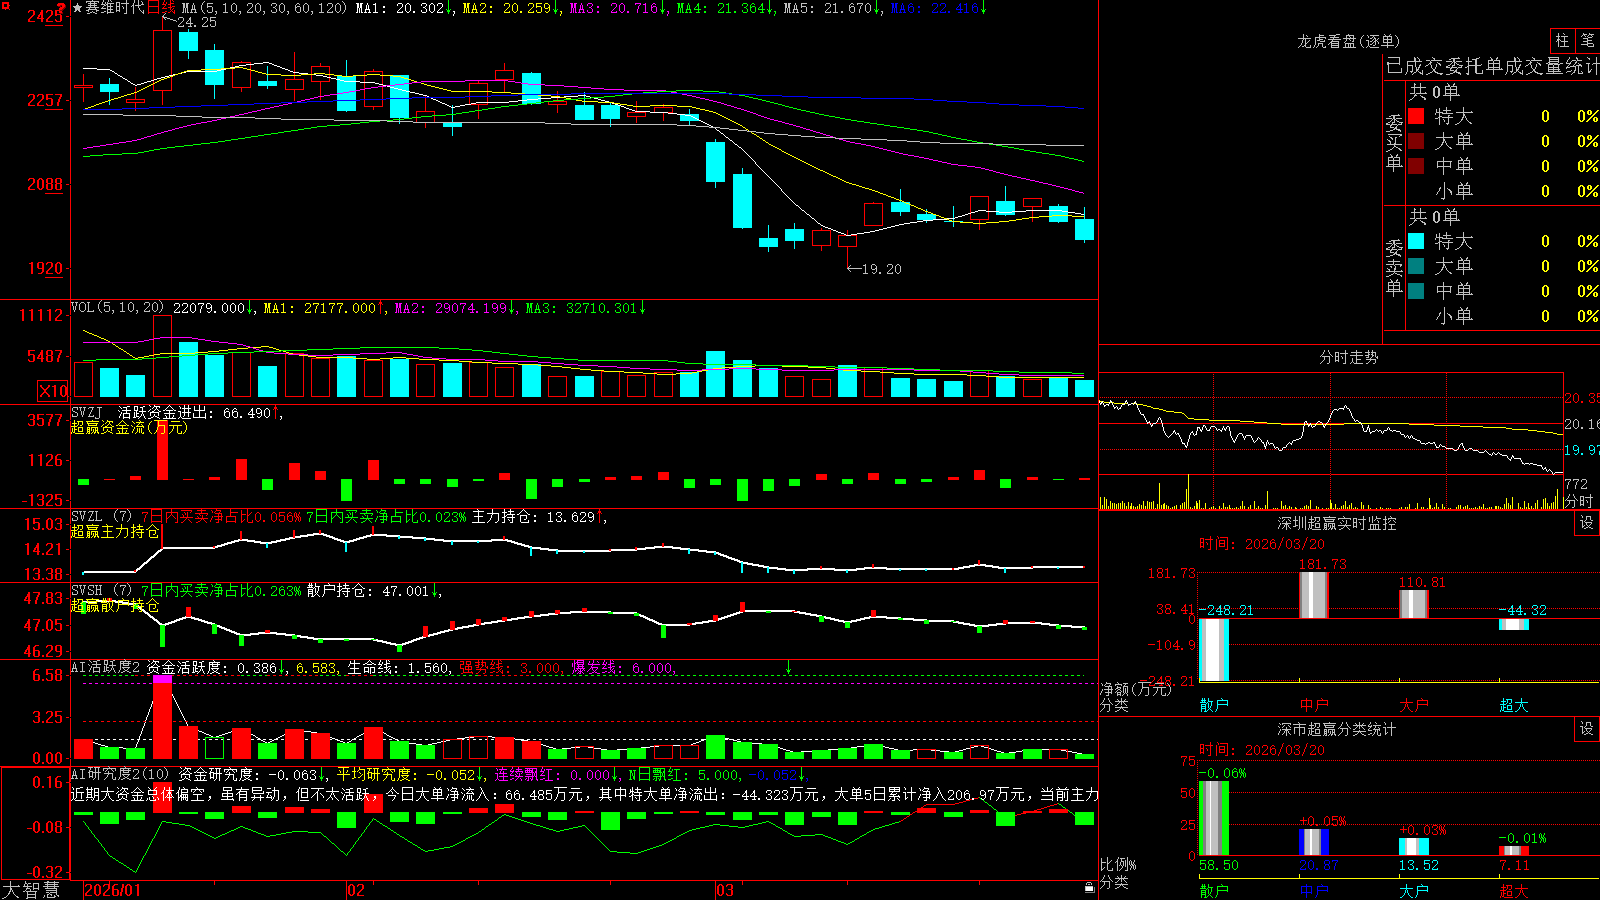
Task: Click the red question mark help icon
Action: [63, 8]
